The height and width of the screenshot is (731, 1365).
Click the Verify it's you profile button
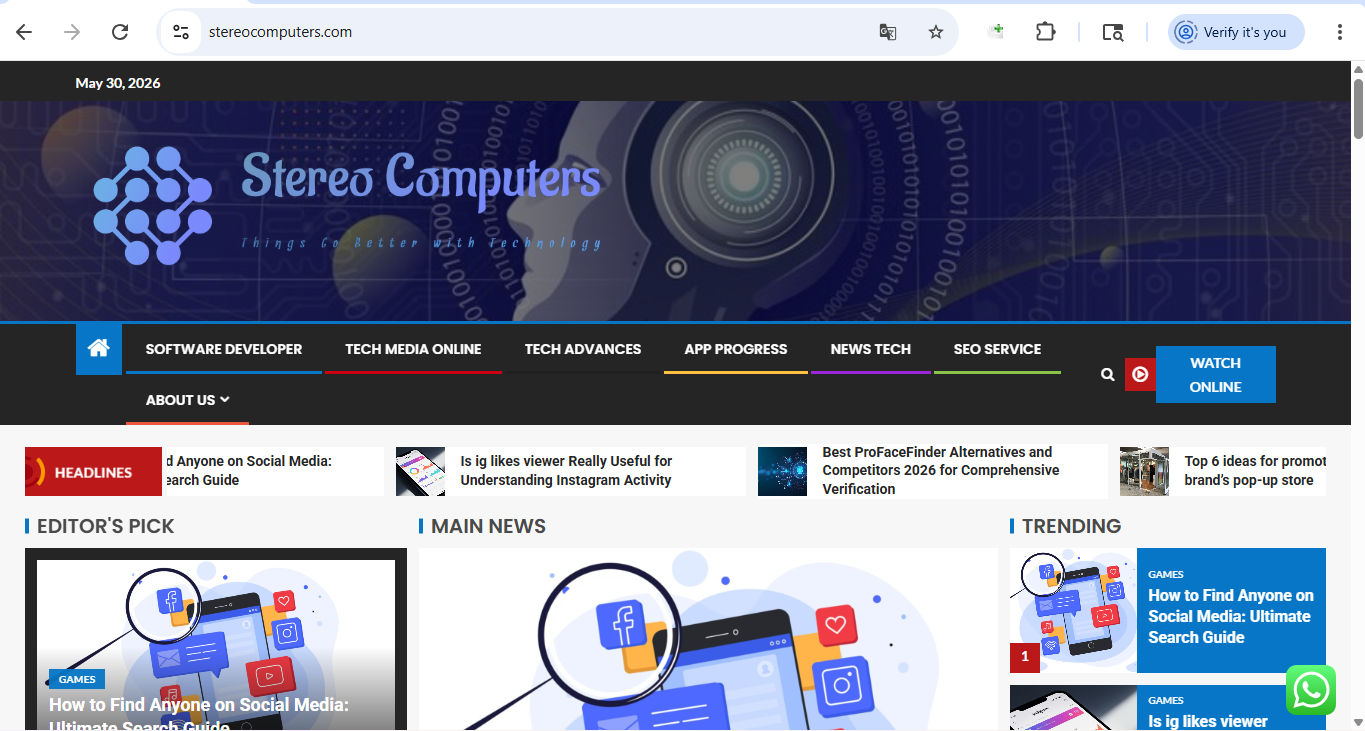click(1236, 32)
